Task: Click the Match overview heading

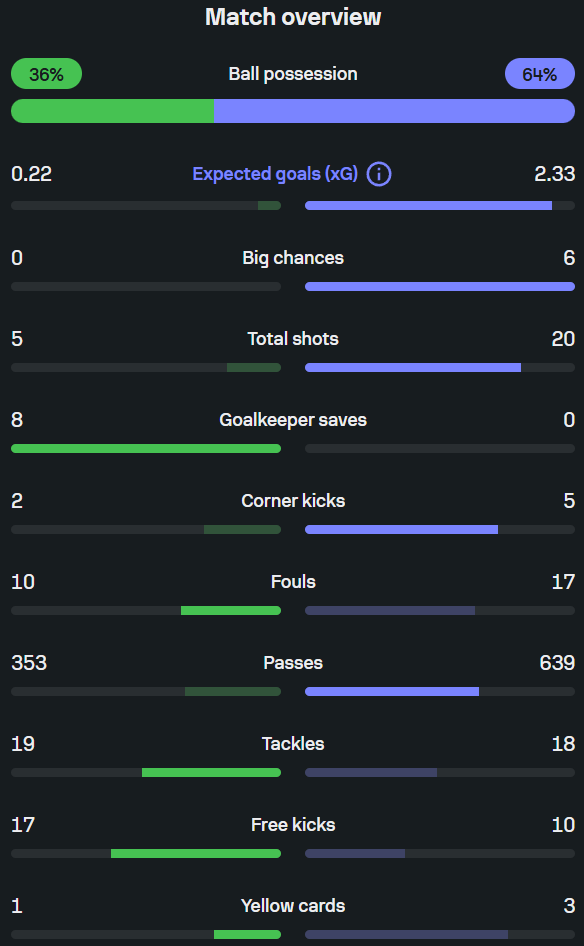Action: click(x=293, y=17)
